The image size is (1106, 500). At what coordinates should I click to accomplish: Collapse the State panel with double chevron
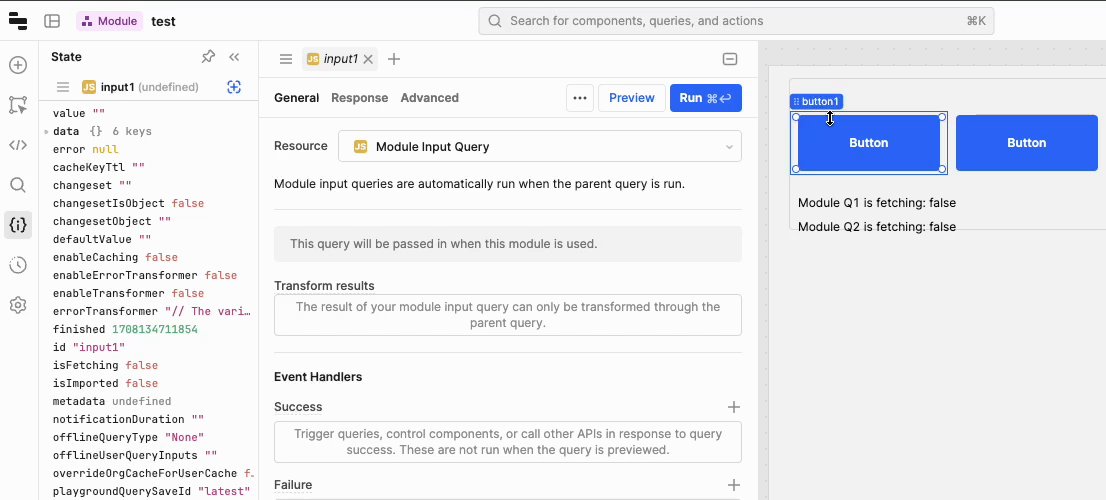(x=234, y=57)
